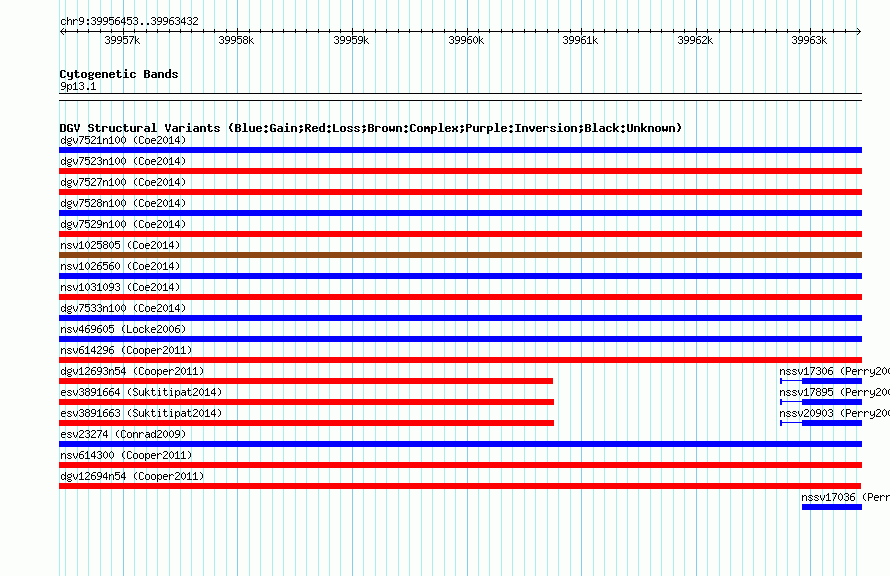Screen dimensions: 890x576
Task: Click the nsv469605 (Locke2006) variant bar
Action: click(x=460, y=339)
